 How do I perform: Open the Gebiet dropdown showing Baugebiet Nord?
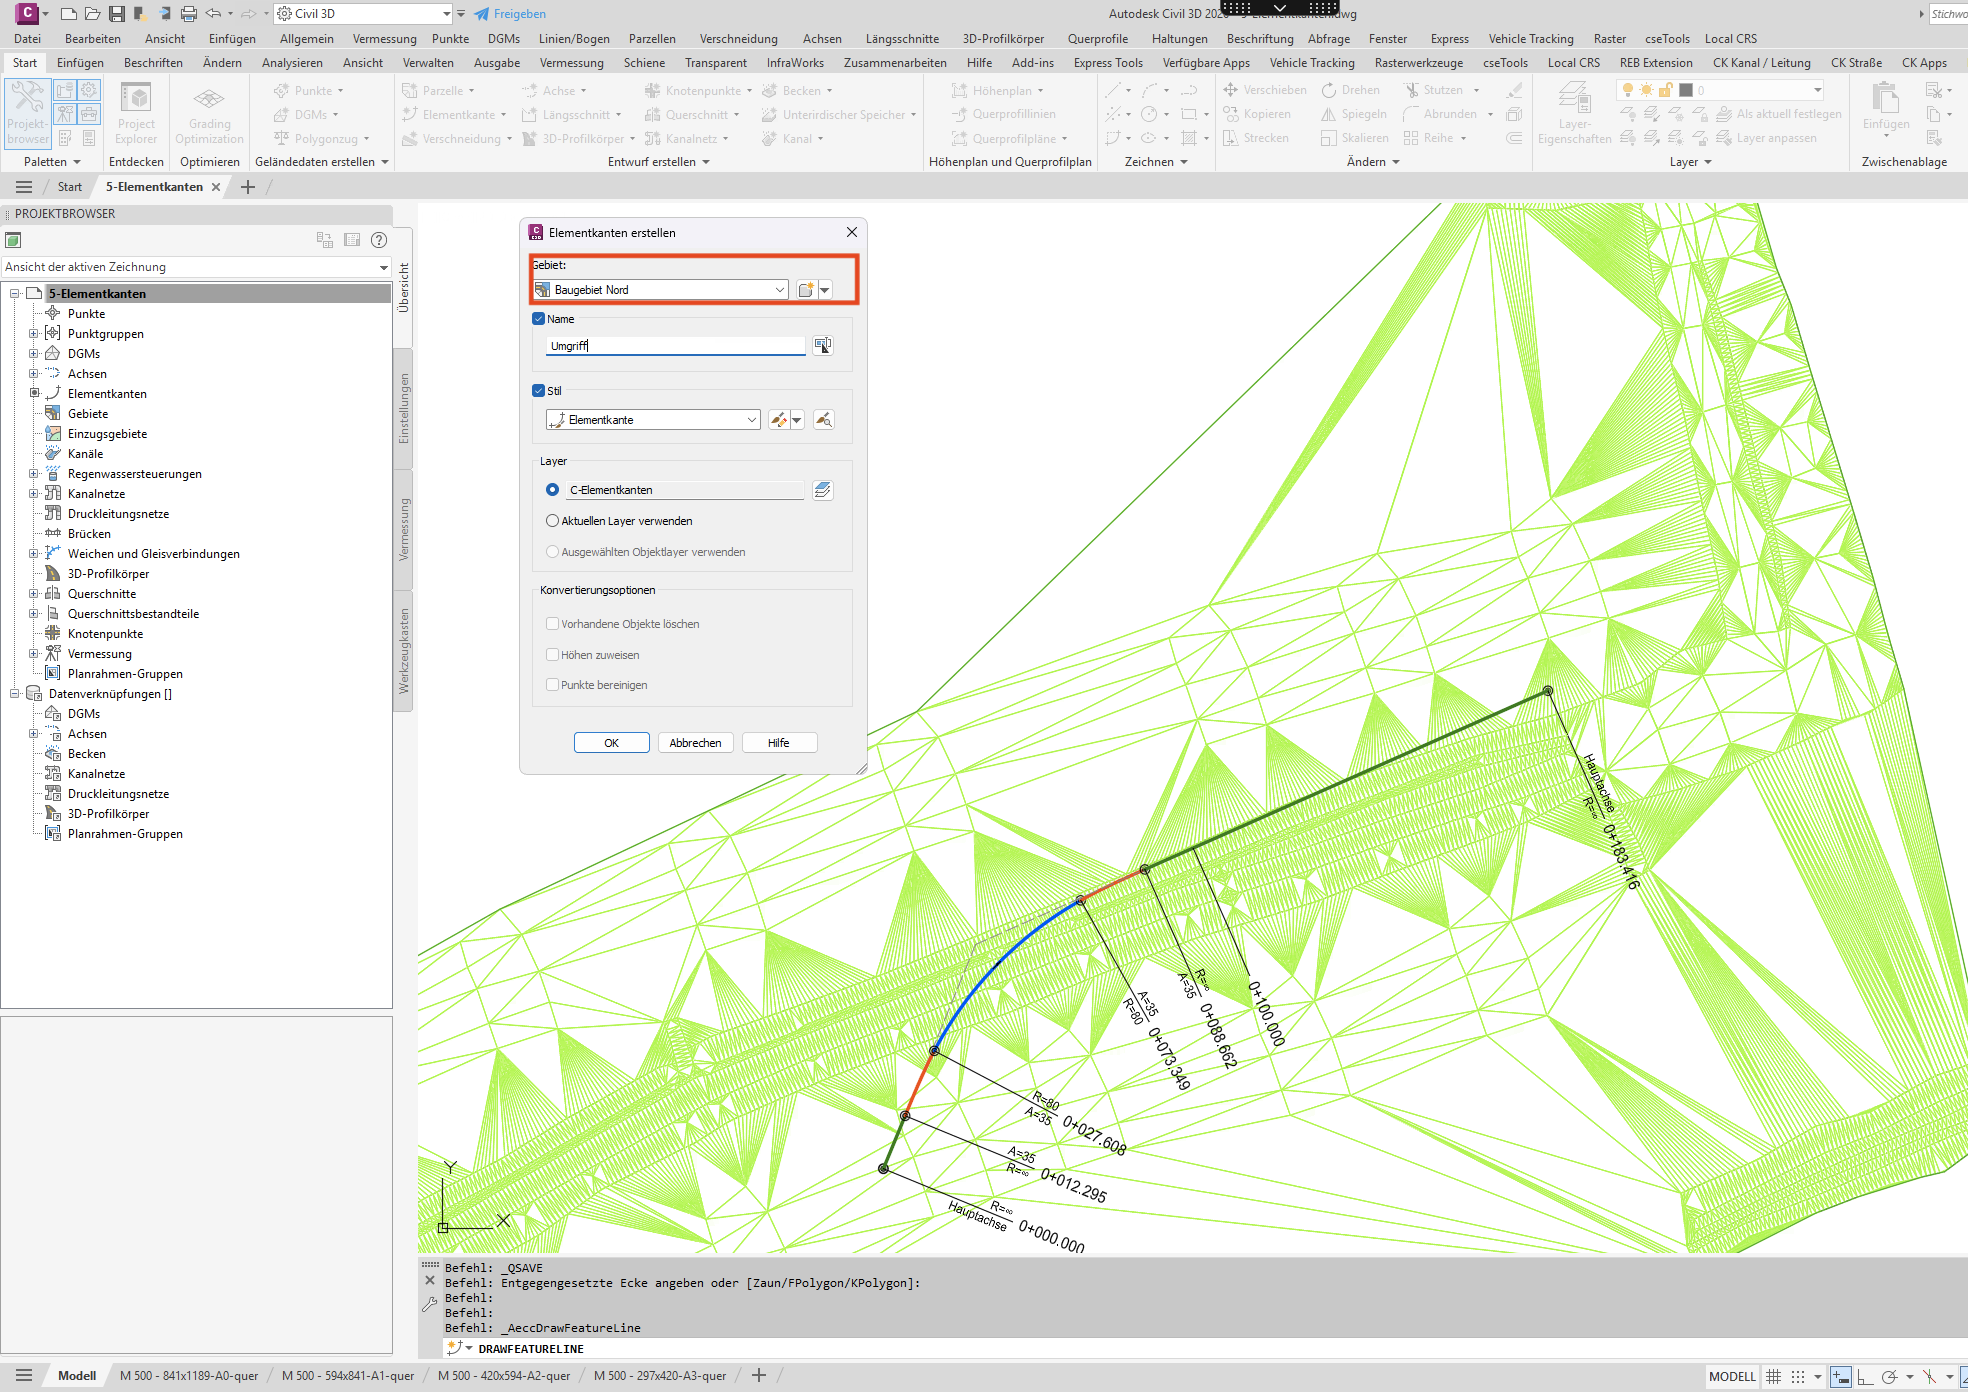[x=660, y=290]
